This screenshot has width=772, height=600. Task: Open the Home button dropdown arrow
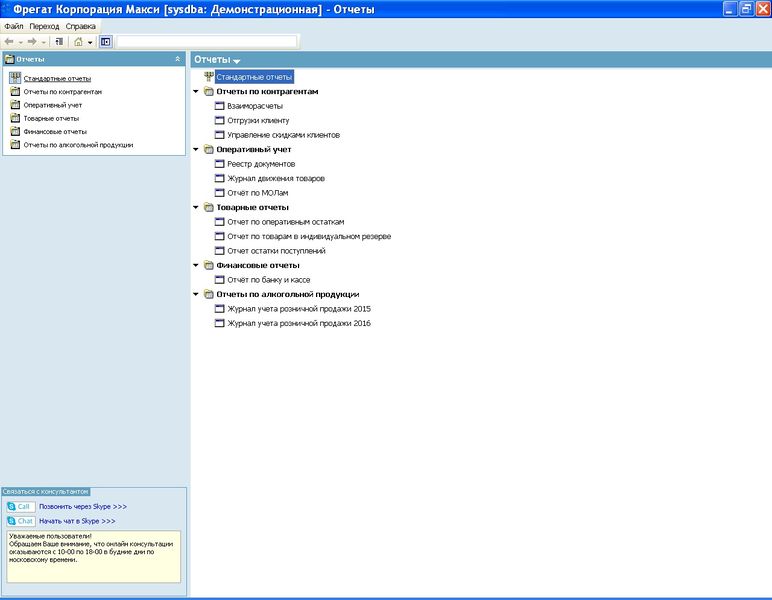pos(90,42)
